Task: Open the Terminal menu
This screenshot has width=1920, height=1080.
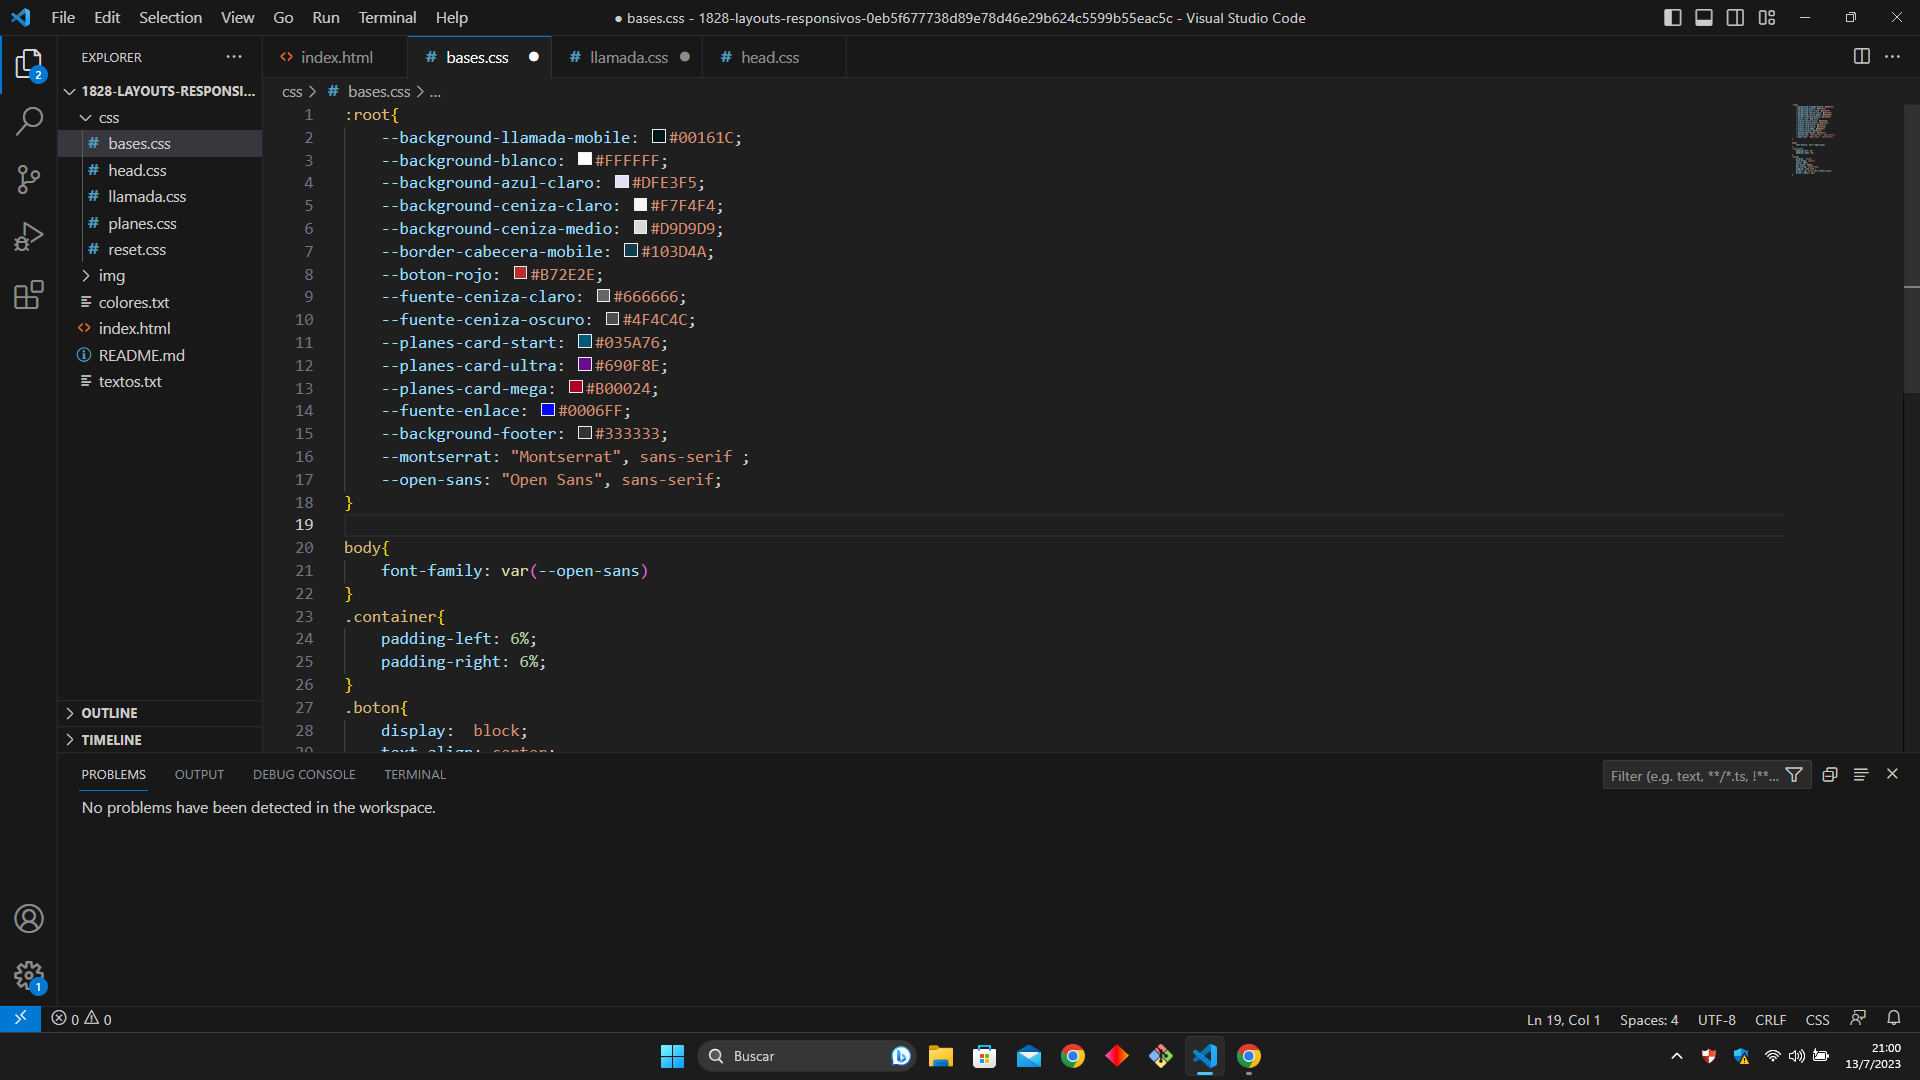Action: [387, 18]
